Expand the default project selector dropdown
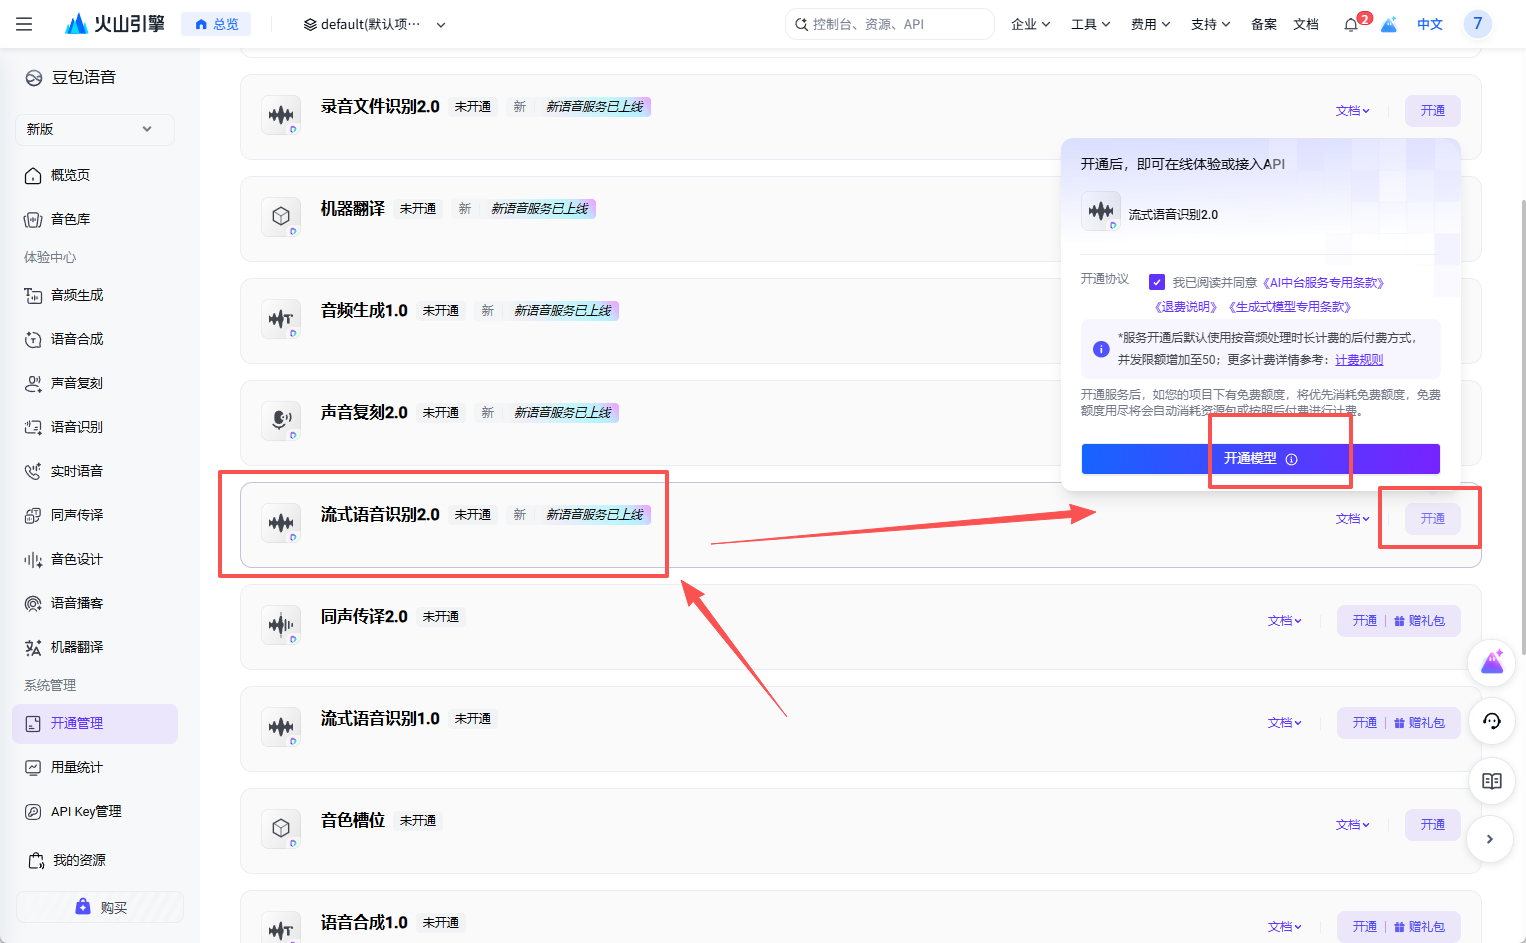Viewport: 1526px width, 943px height. pos(375,24)
